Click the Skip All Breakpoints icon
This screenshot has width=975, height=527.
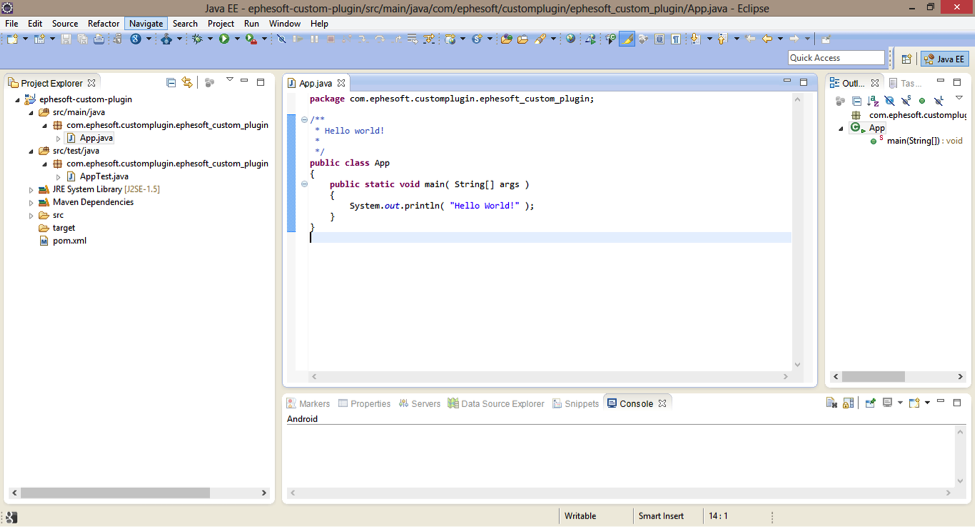point(282,39)
